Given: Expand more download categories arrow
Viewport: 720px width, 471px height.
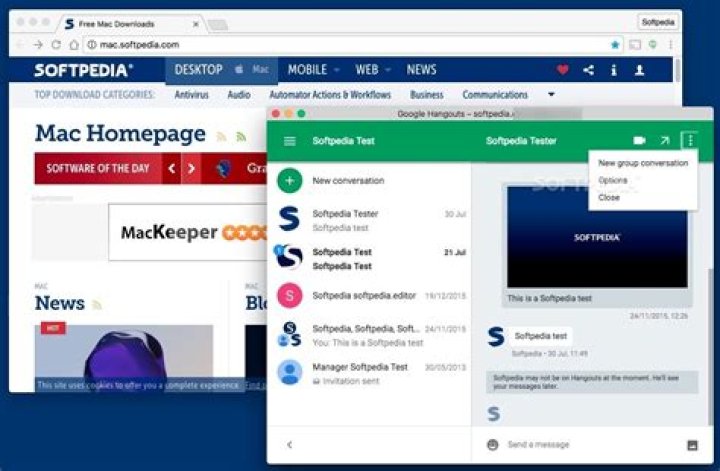Looking at the screenshot, I should click(551, 94).
